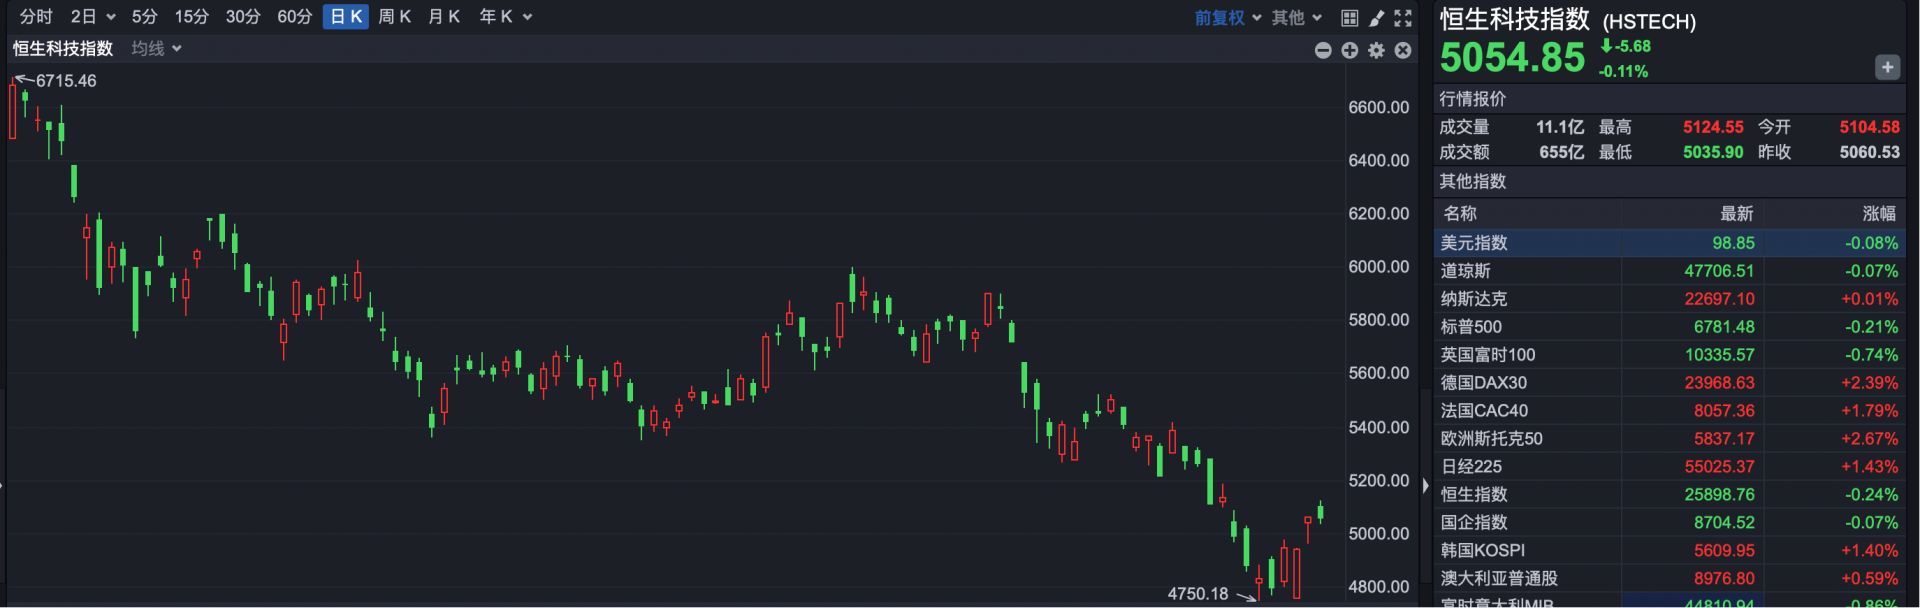
Task: Expand chart to fullscreen
Action: [1403, 18]
